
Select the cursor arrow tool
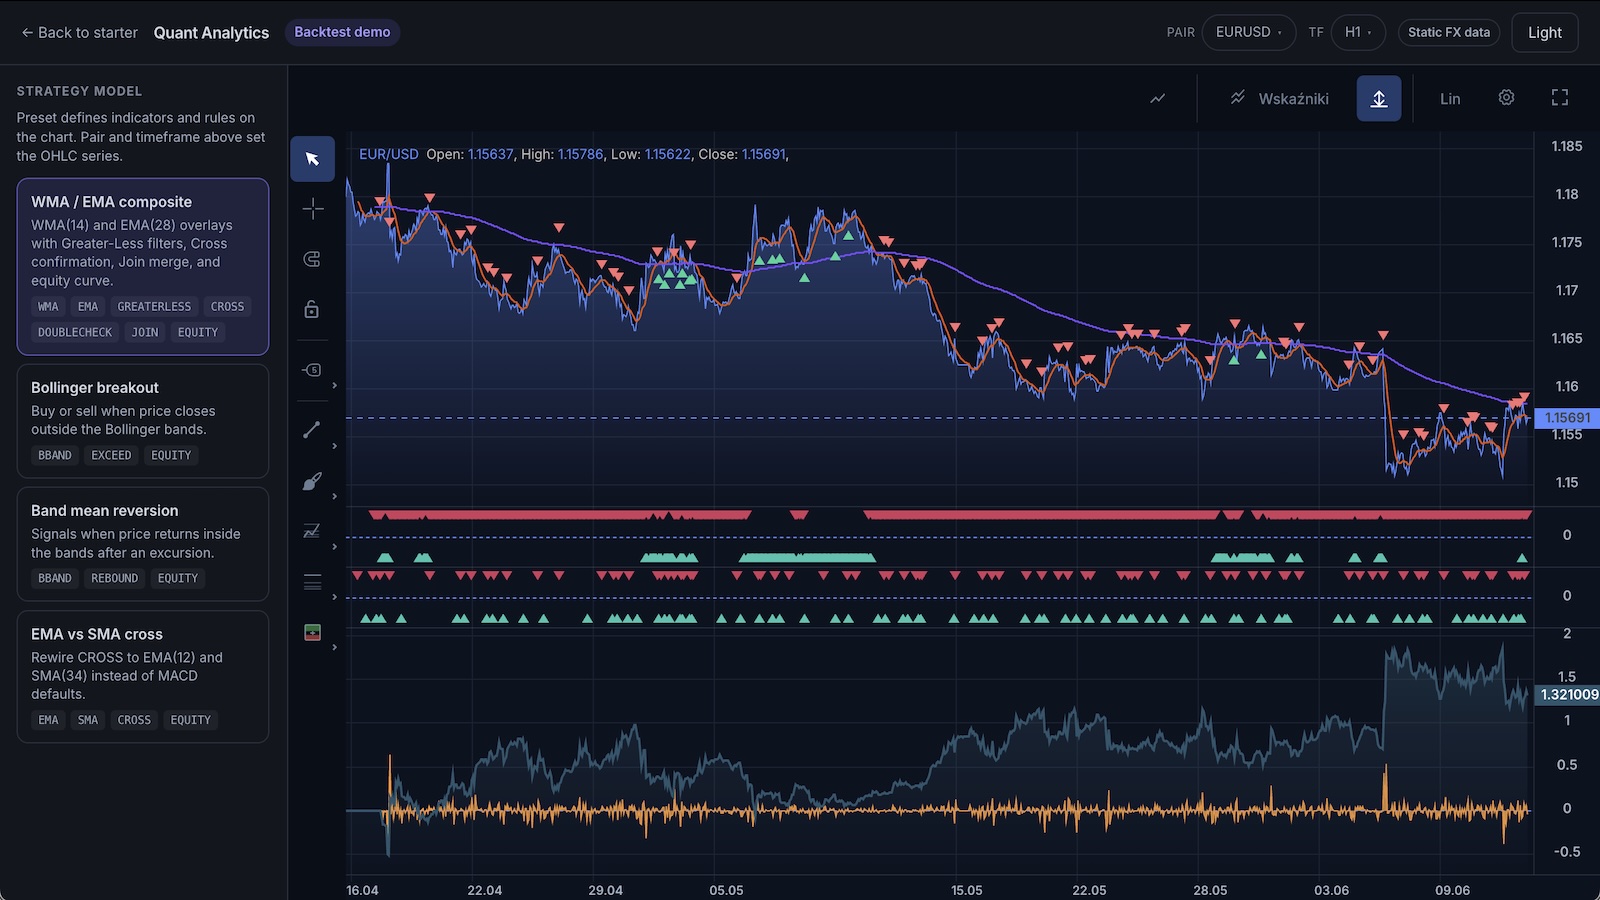pos(312,159)
